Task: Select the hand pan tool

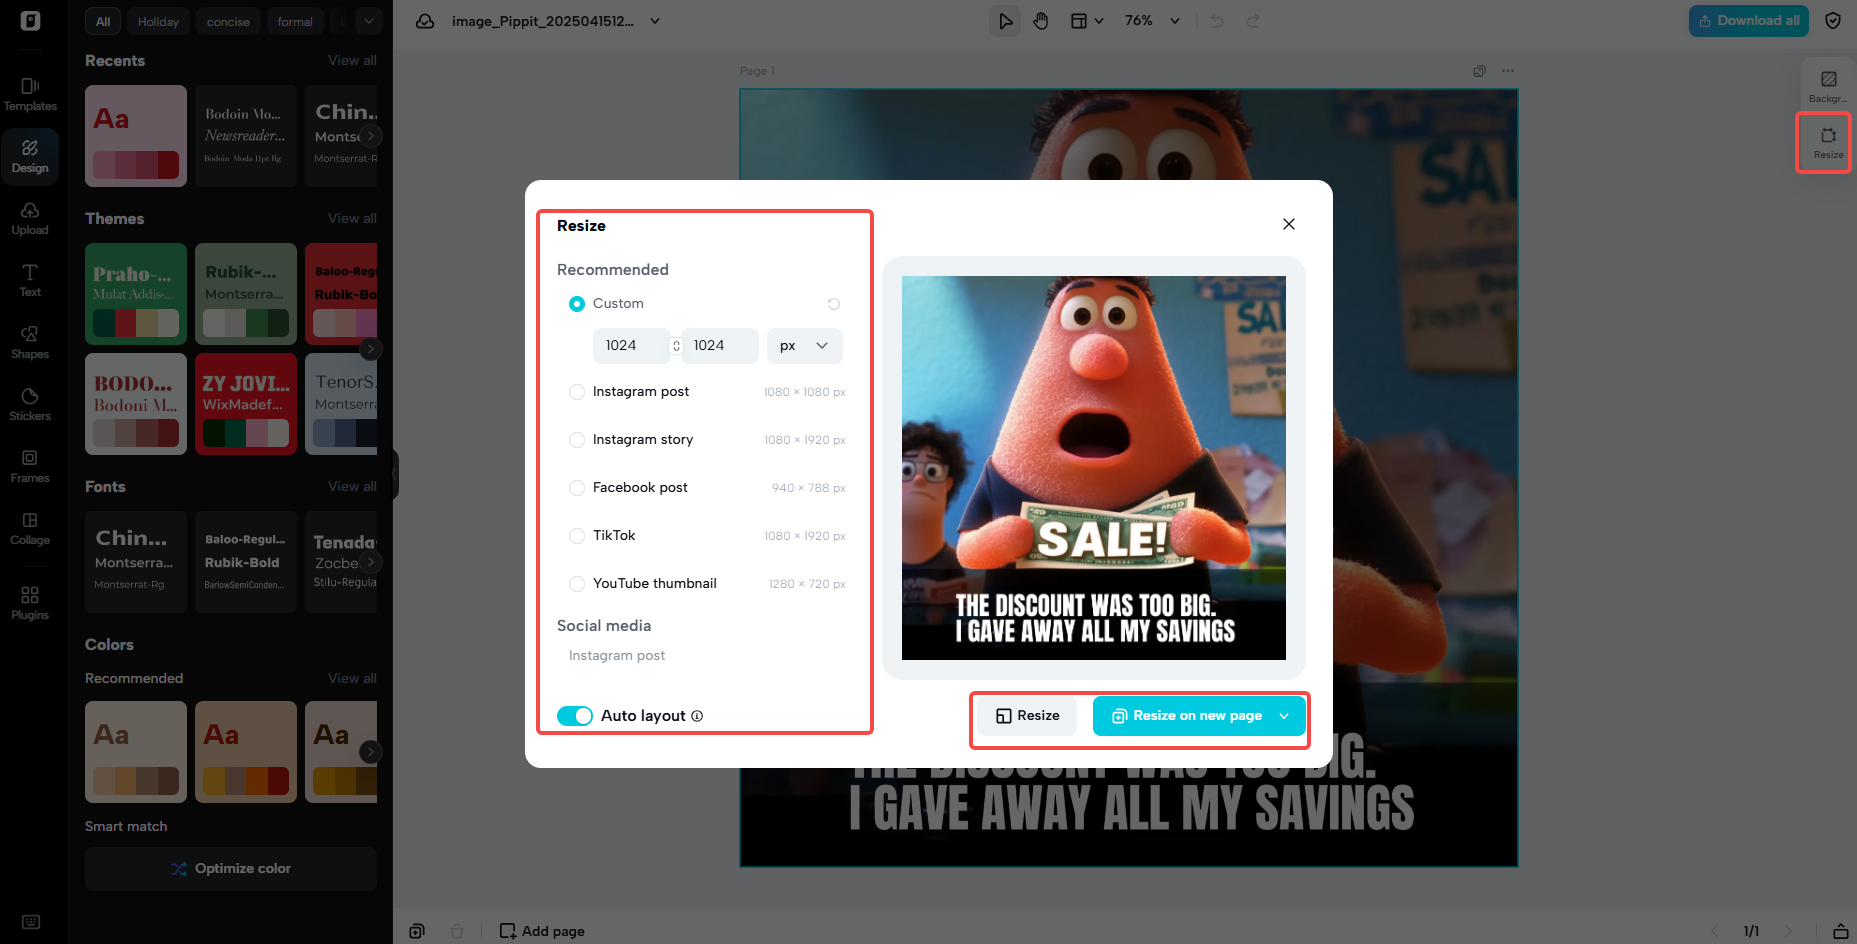Action: [x=1041, y=21]
